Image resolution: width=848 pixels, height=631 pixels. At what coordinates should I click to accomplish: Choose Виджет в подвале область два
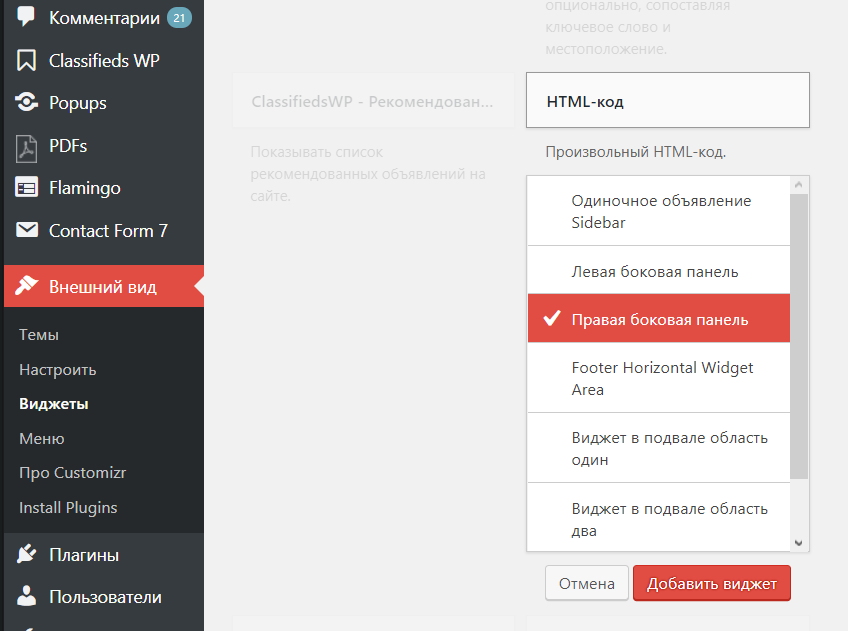(659, 518)
